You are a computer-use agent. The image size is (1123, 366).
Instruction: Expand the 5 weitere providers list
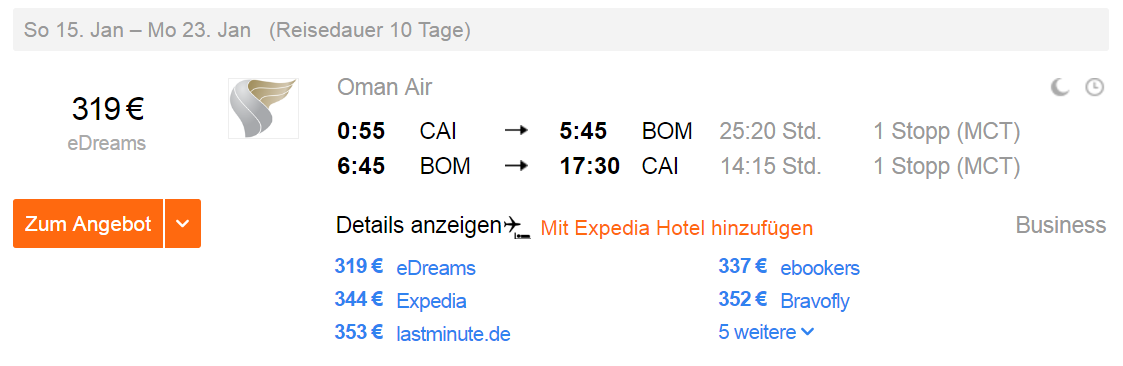tap(766, 332)
